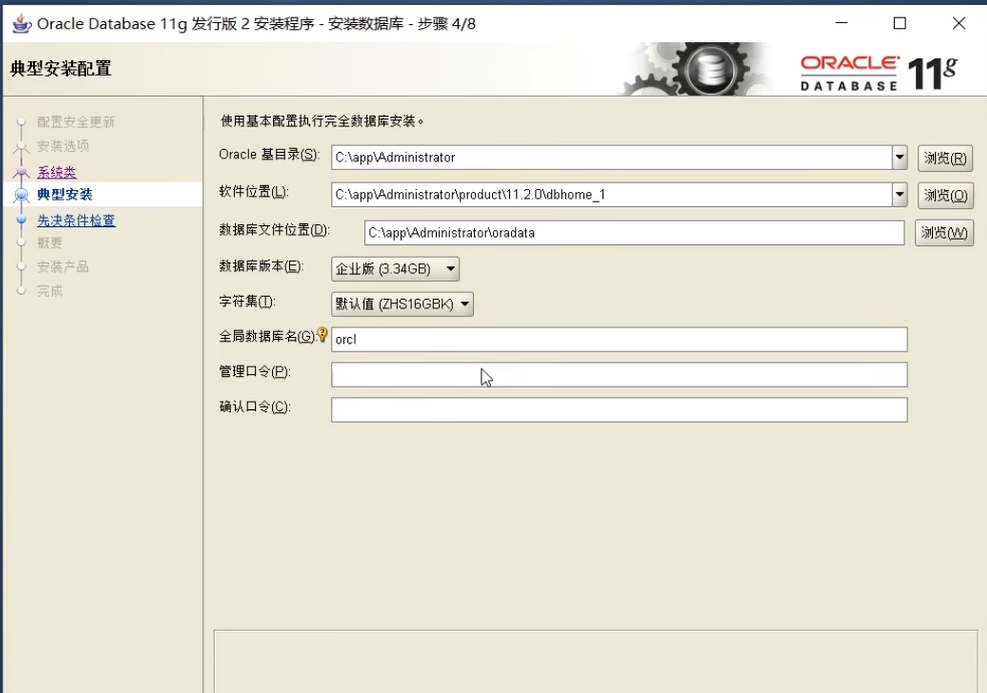Expand the 软件位置 dropdown arrow
987x693 pixels.
click(900, 194)
